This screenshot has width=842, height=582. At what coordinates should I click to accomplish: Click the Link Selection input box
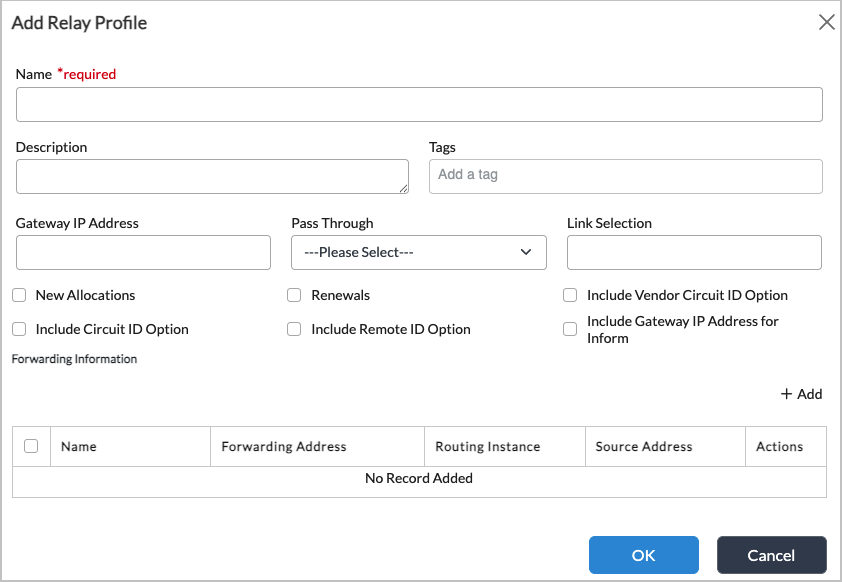pos(694,253)
